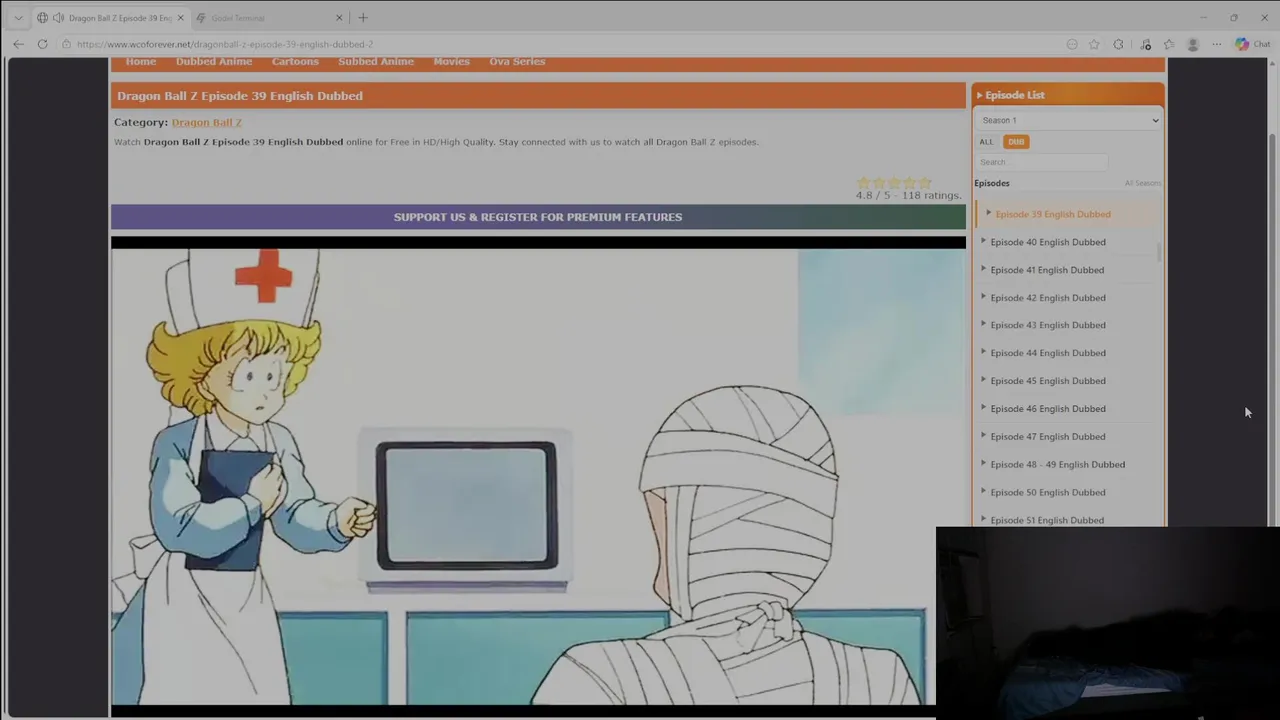Click the arrow beside Episode 44

coord(983,352)
